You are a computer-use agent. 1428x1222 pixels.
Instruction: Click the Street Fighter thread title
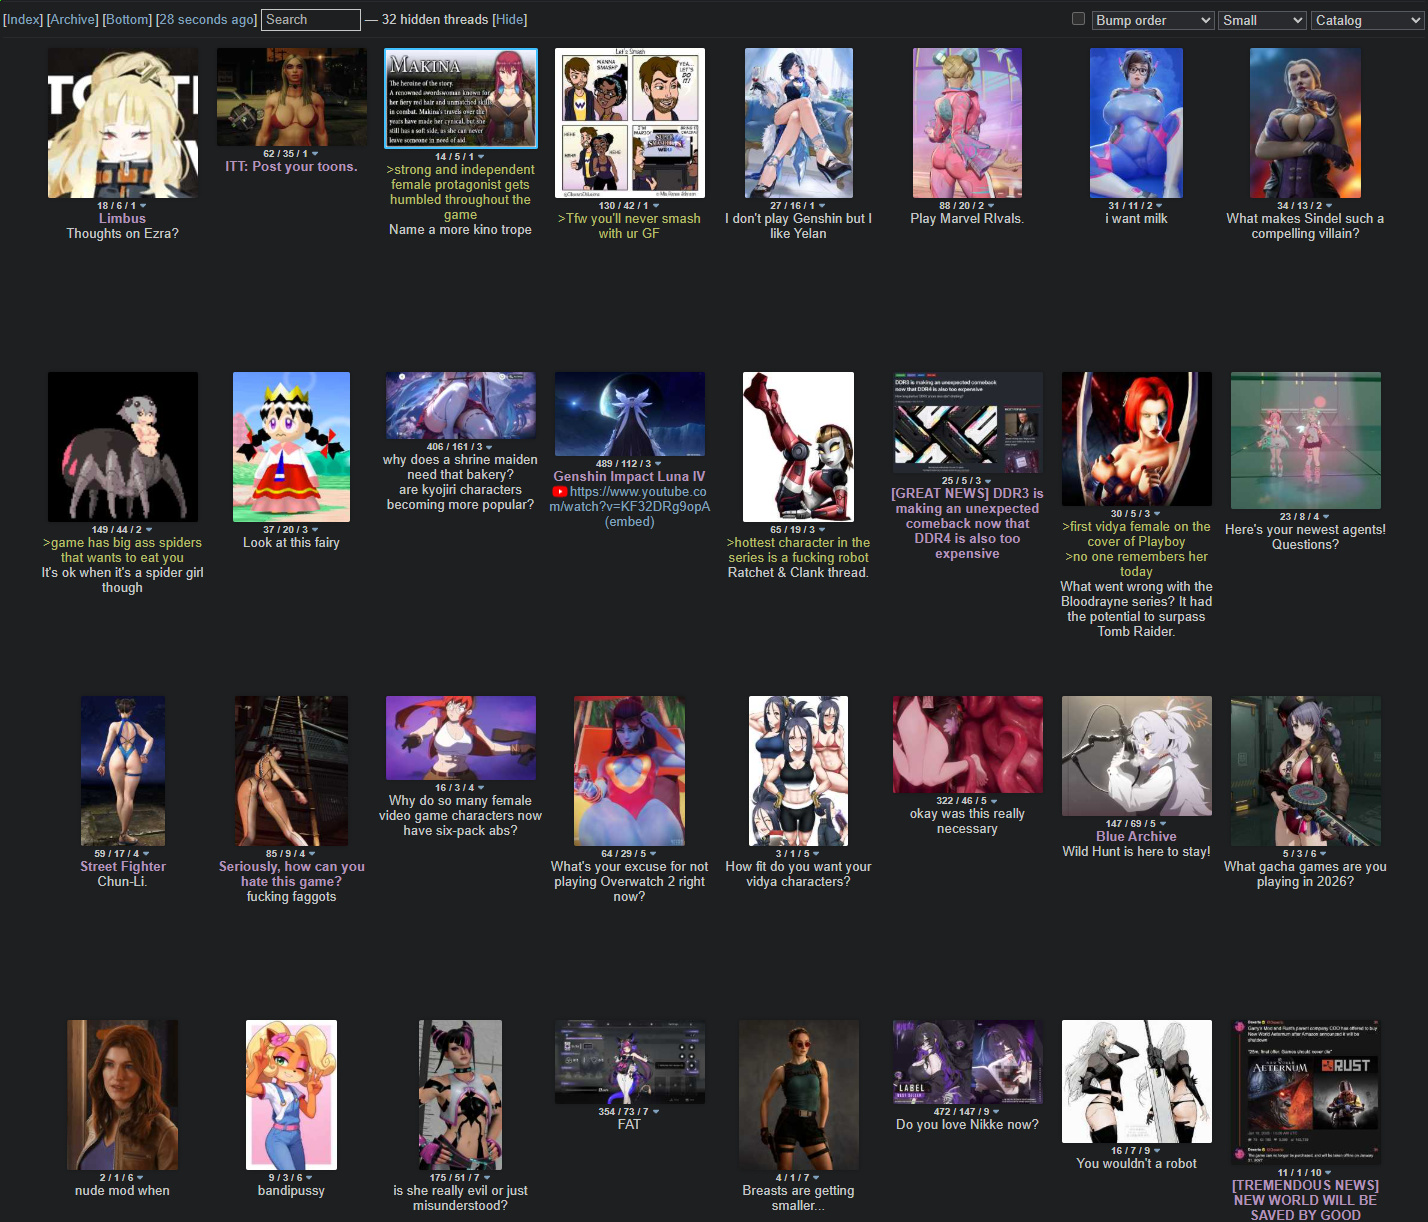click(x=122, y=866)
